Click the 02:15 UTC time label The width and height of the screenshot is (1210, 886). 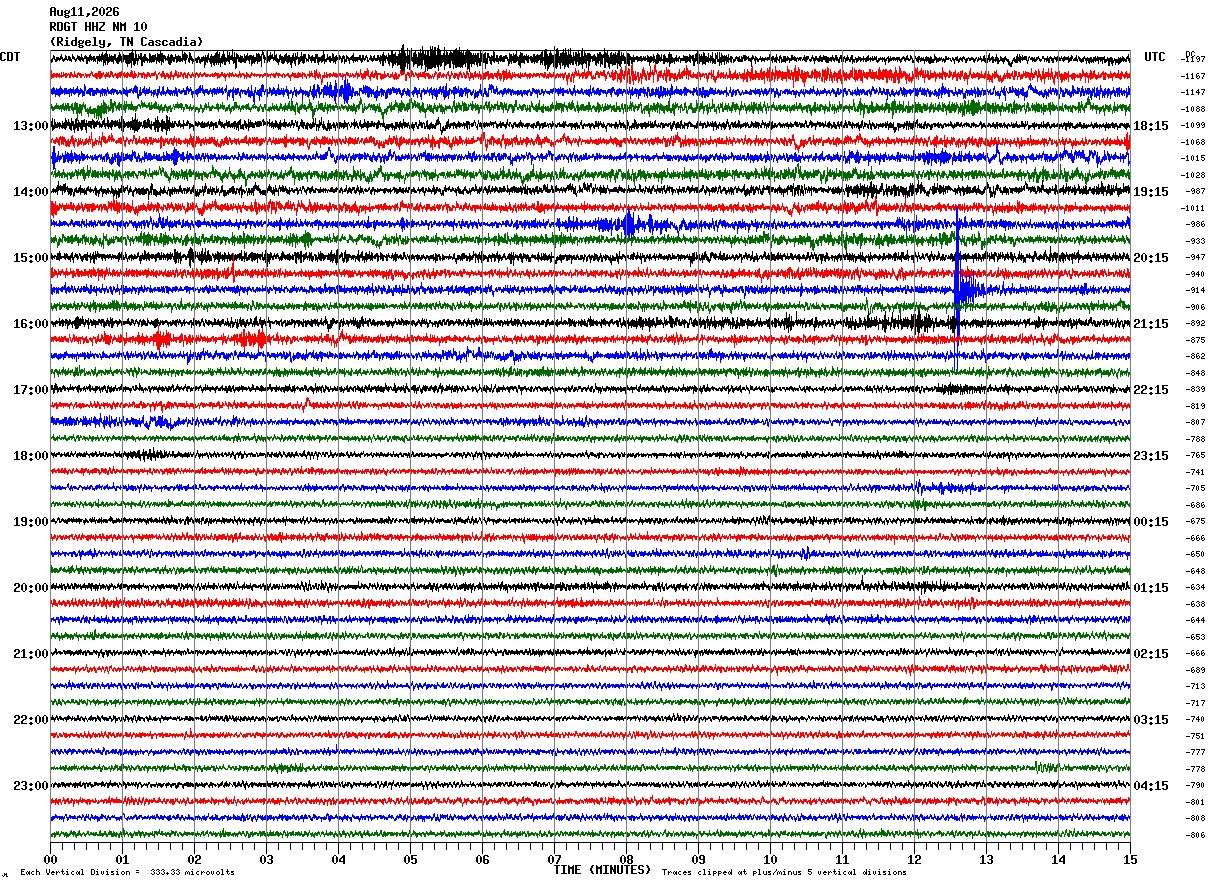[x=1151, y=654]
